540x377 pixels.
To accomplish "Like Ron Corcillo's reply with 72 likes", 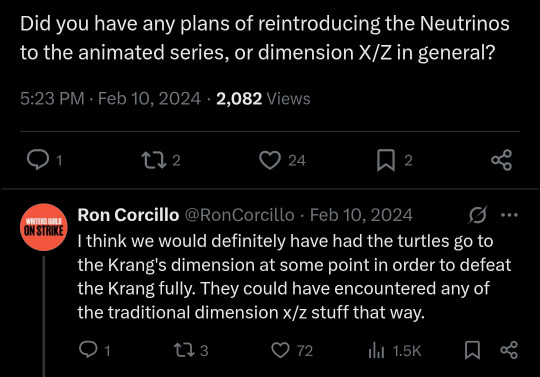I will click(x=292, y=350).
